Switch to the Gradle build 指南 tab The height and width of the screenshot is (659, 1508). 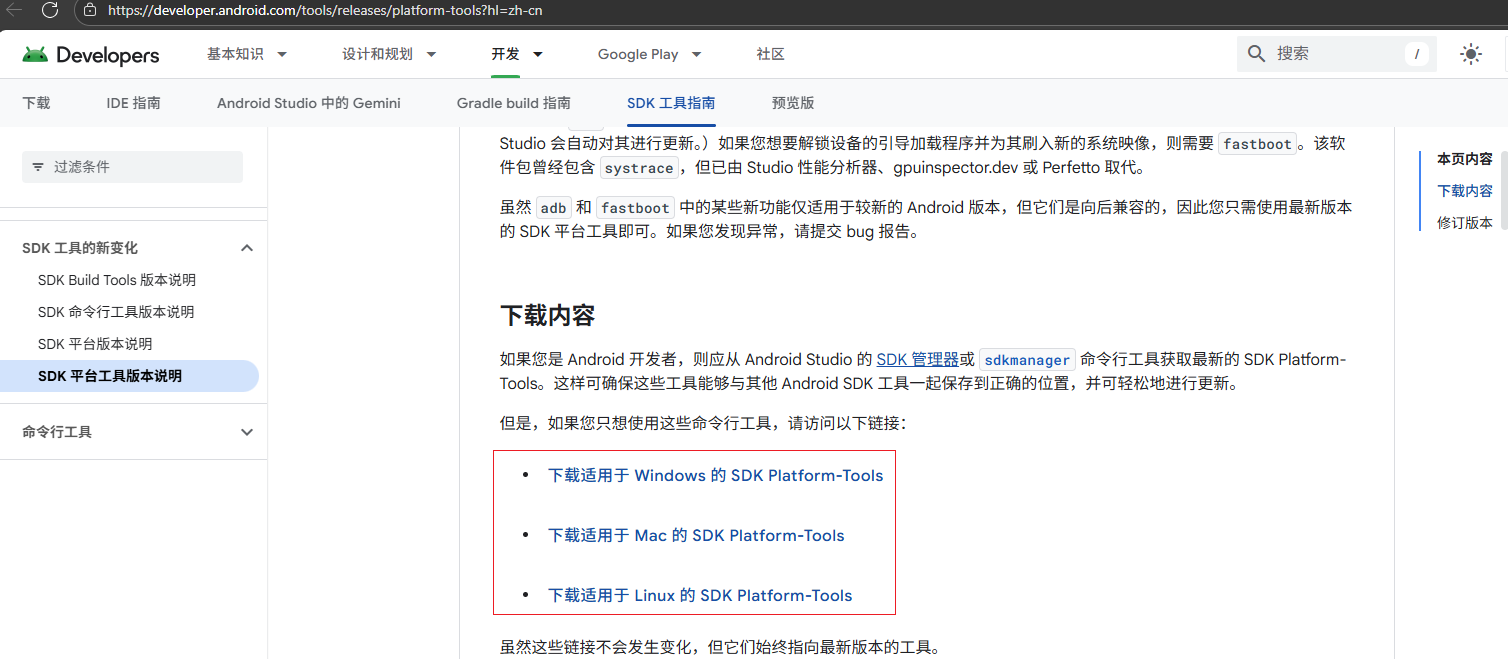pos(513,103)
